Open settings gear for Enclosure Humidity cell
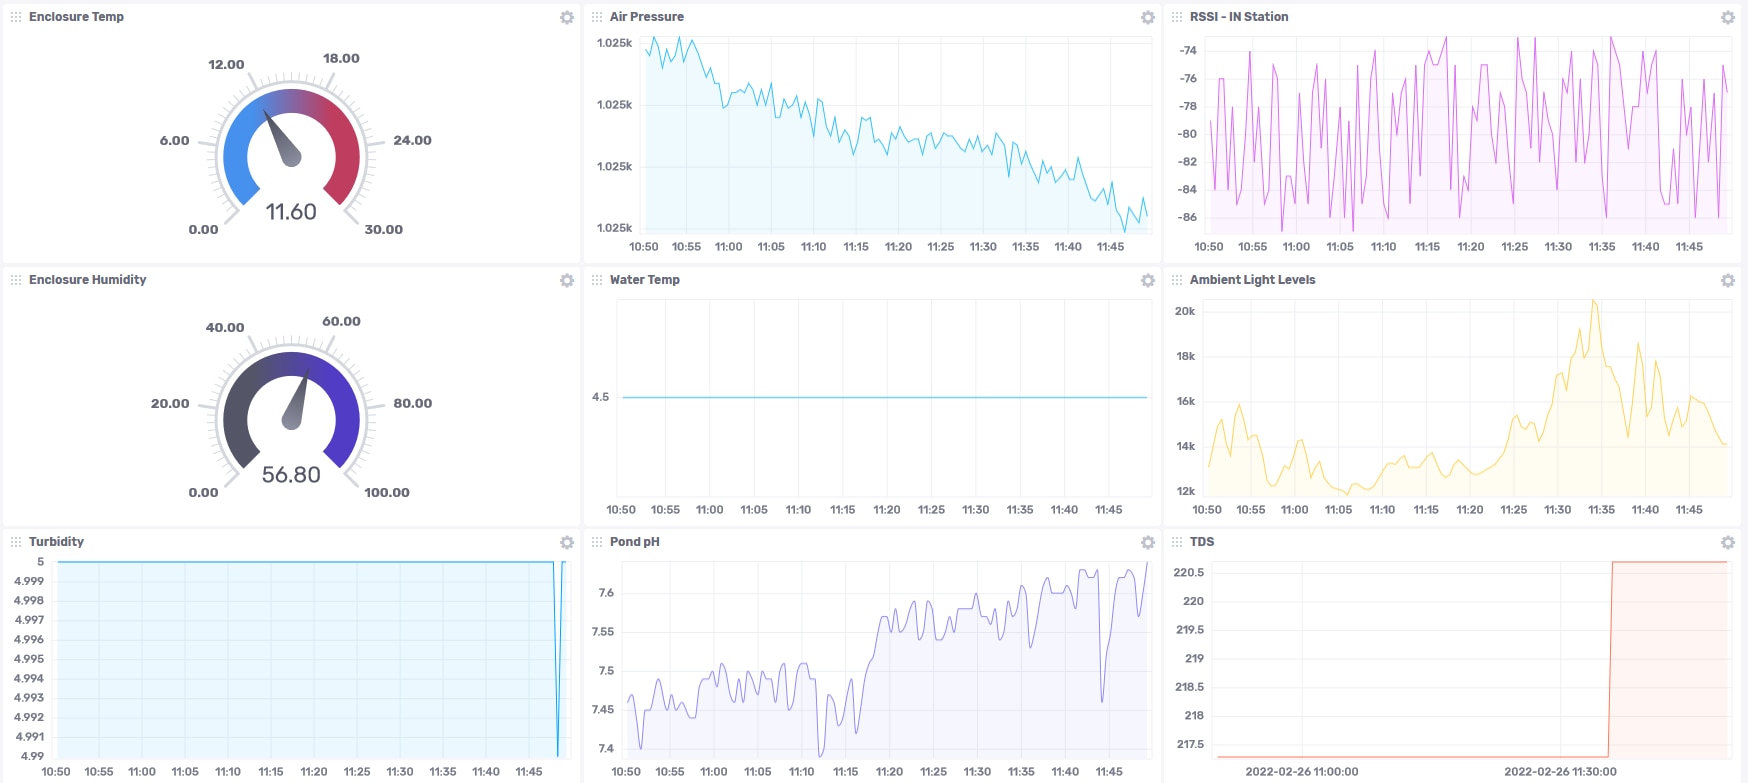This screenshot has height=783, width=1748. click(567, 281)
